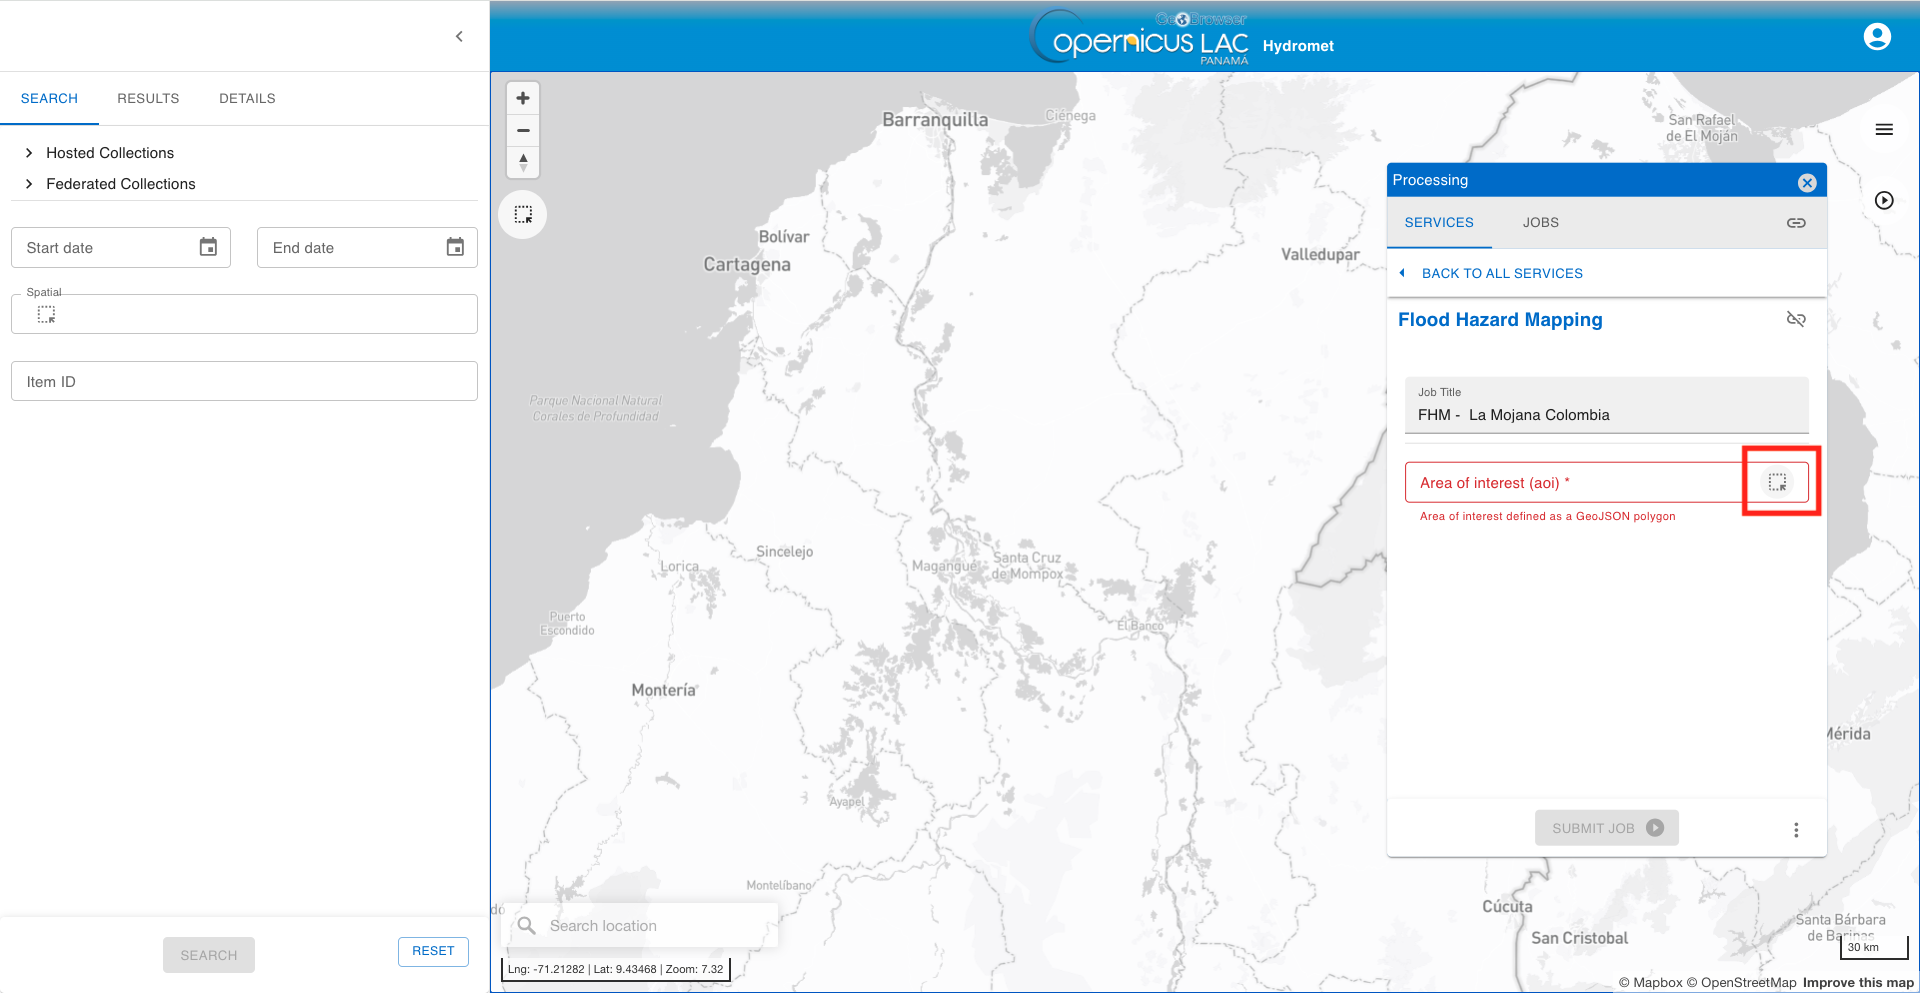Zoom out on the map
Image resolution: width=1920 pixels, height=993 pixels.
pyautogui.click(x=523, y=130)
